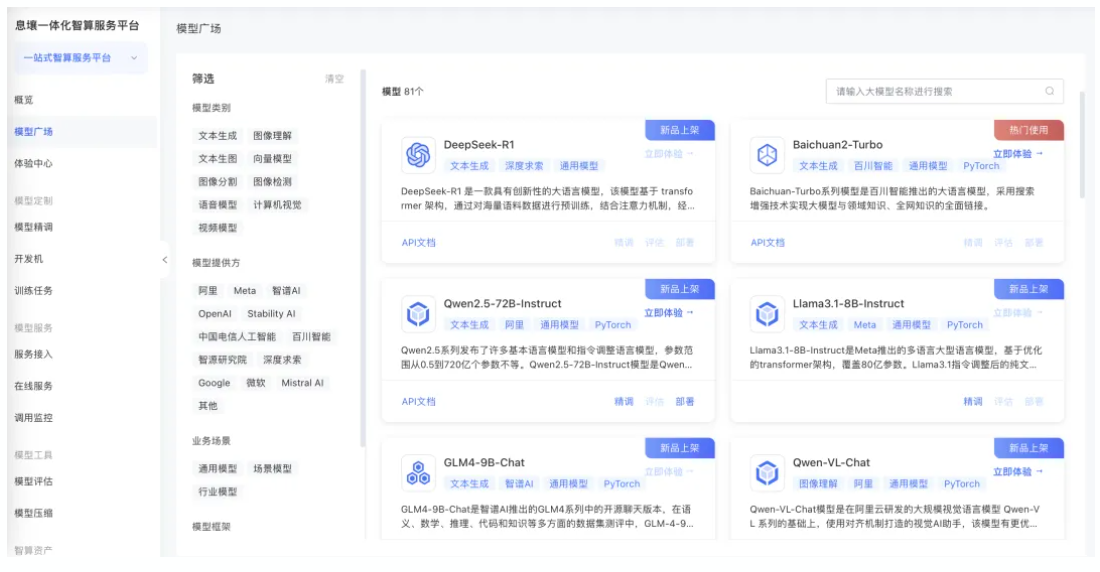Filter by provider Mistral AI

click(302, 383)
